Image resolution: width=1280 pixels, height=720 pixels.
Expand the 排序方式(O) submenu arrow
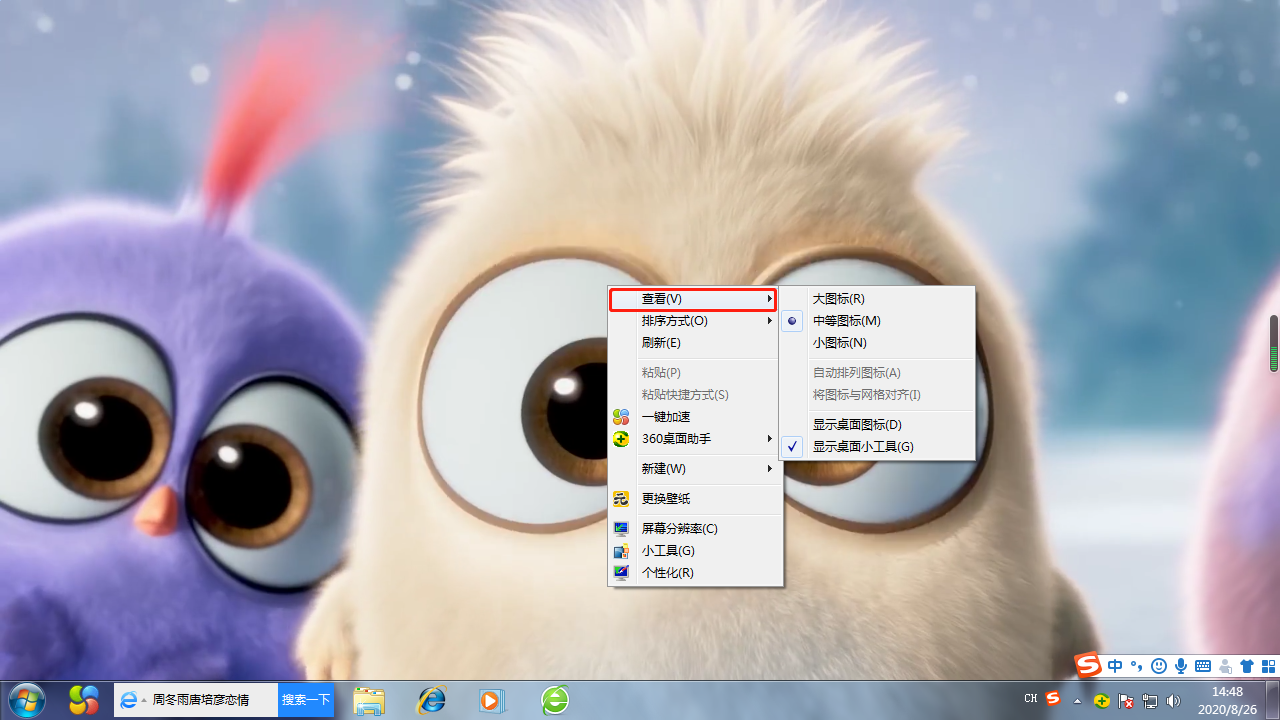coord(770,321)
